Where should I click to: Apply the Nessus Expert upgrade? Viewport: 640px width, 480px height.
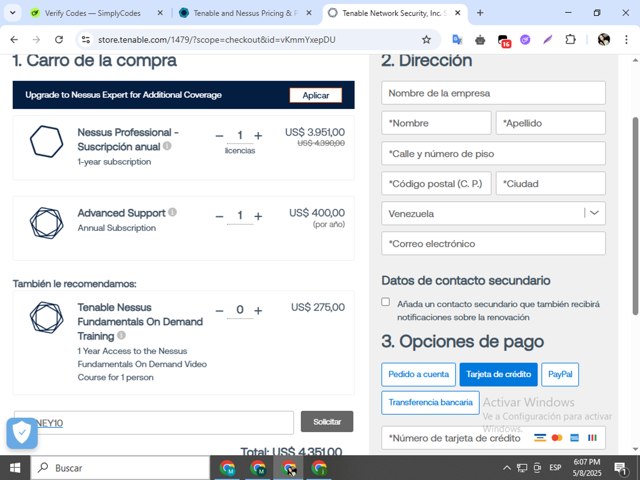316,95
